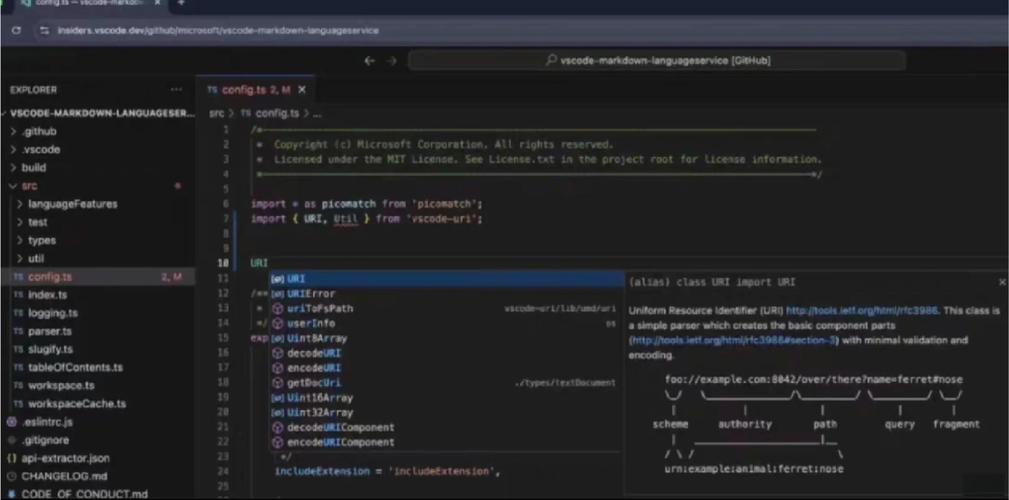Open CHANGELOG.md file
Screen dimensions: 1009x500
pyautogui.click(x=98, y=477)
